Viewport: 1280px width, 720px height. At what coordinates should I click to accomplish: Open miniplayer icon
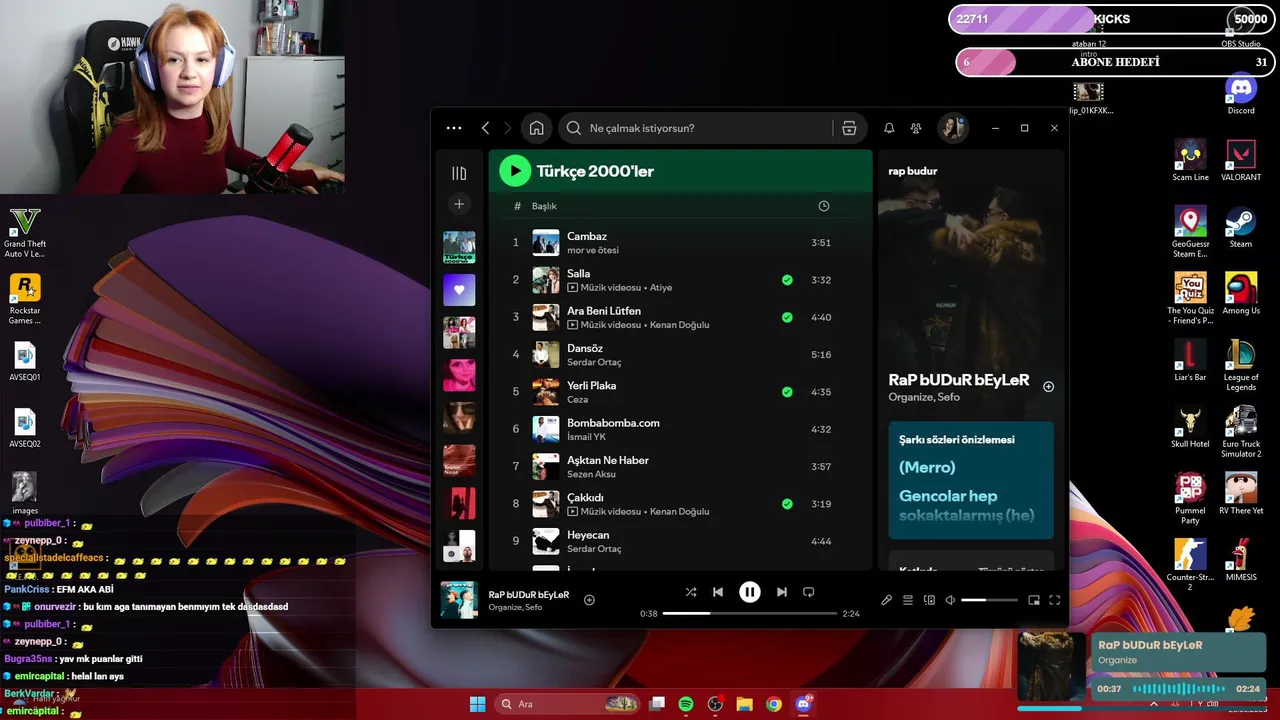tap(1034, 600)
